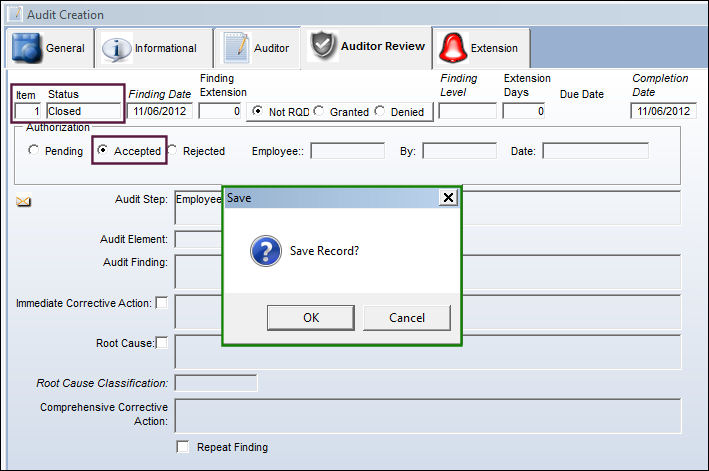Select the Accepted authorization option

pyautogui.click(x=103, y=150)
